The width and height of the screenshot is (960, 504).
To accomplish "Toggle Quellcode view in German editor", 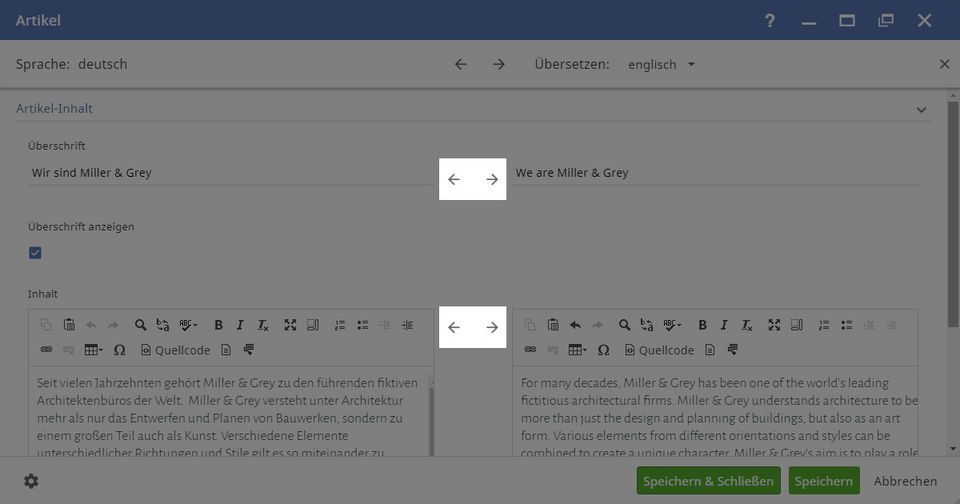I will point(176,350).
